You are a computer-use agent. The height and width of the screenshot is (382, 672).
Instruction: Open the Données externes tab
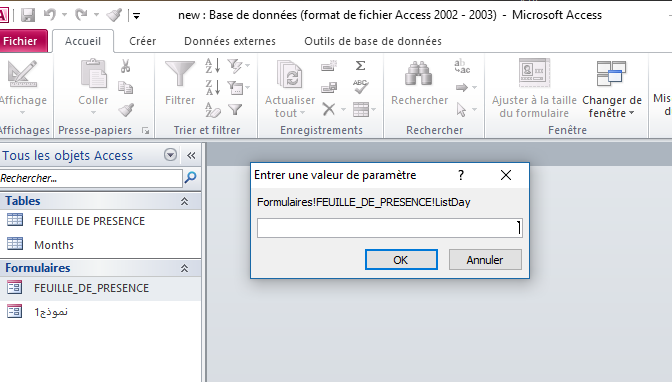[x=230, y=41]
